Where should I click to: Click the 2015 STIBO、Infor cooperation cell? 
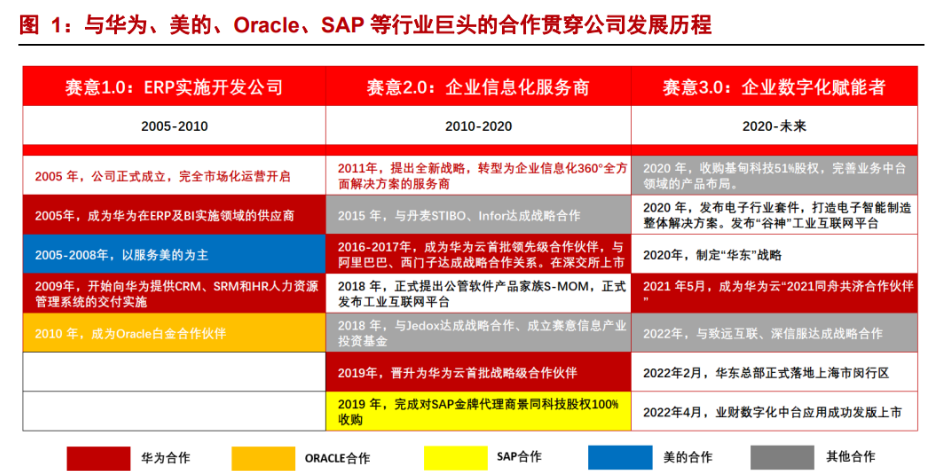click(478, 215)
